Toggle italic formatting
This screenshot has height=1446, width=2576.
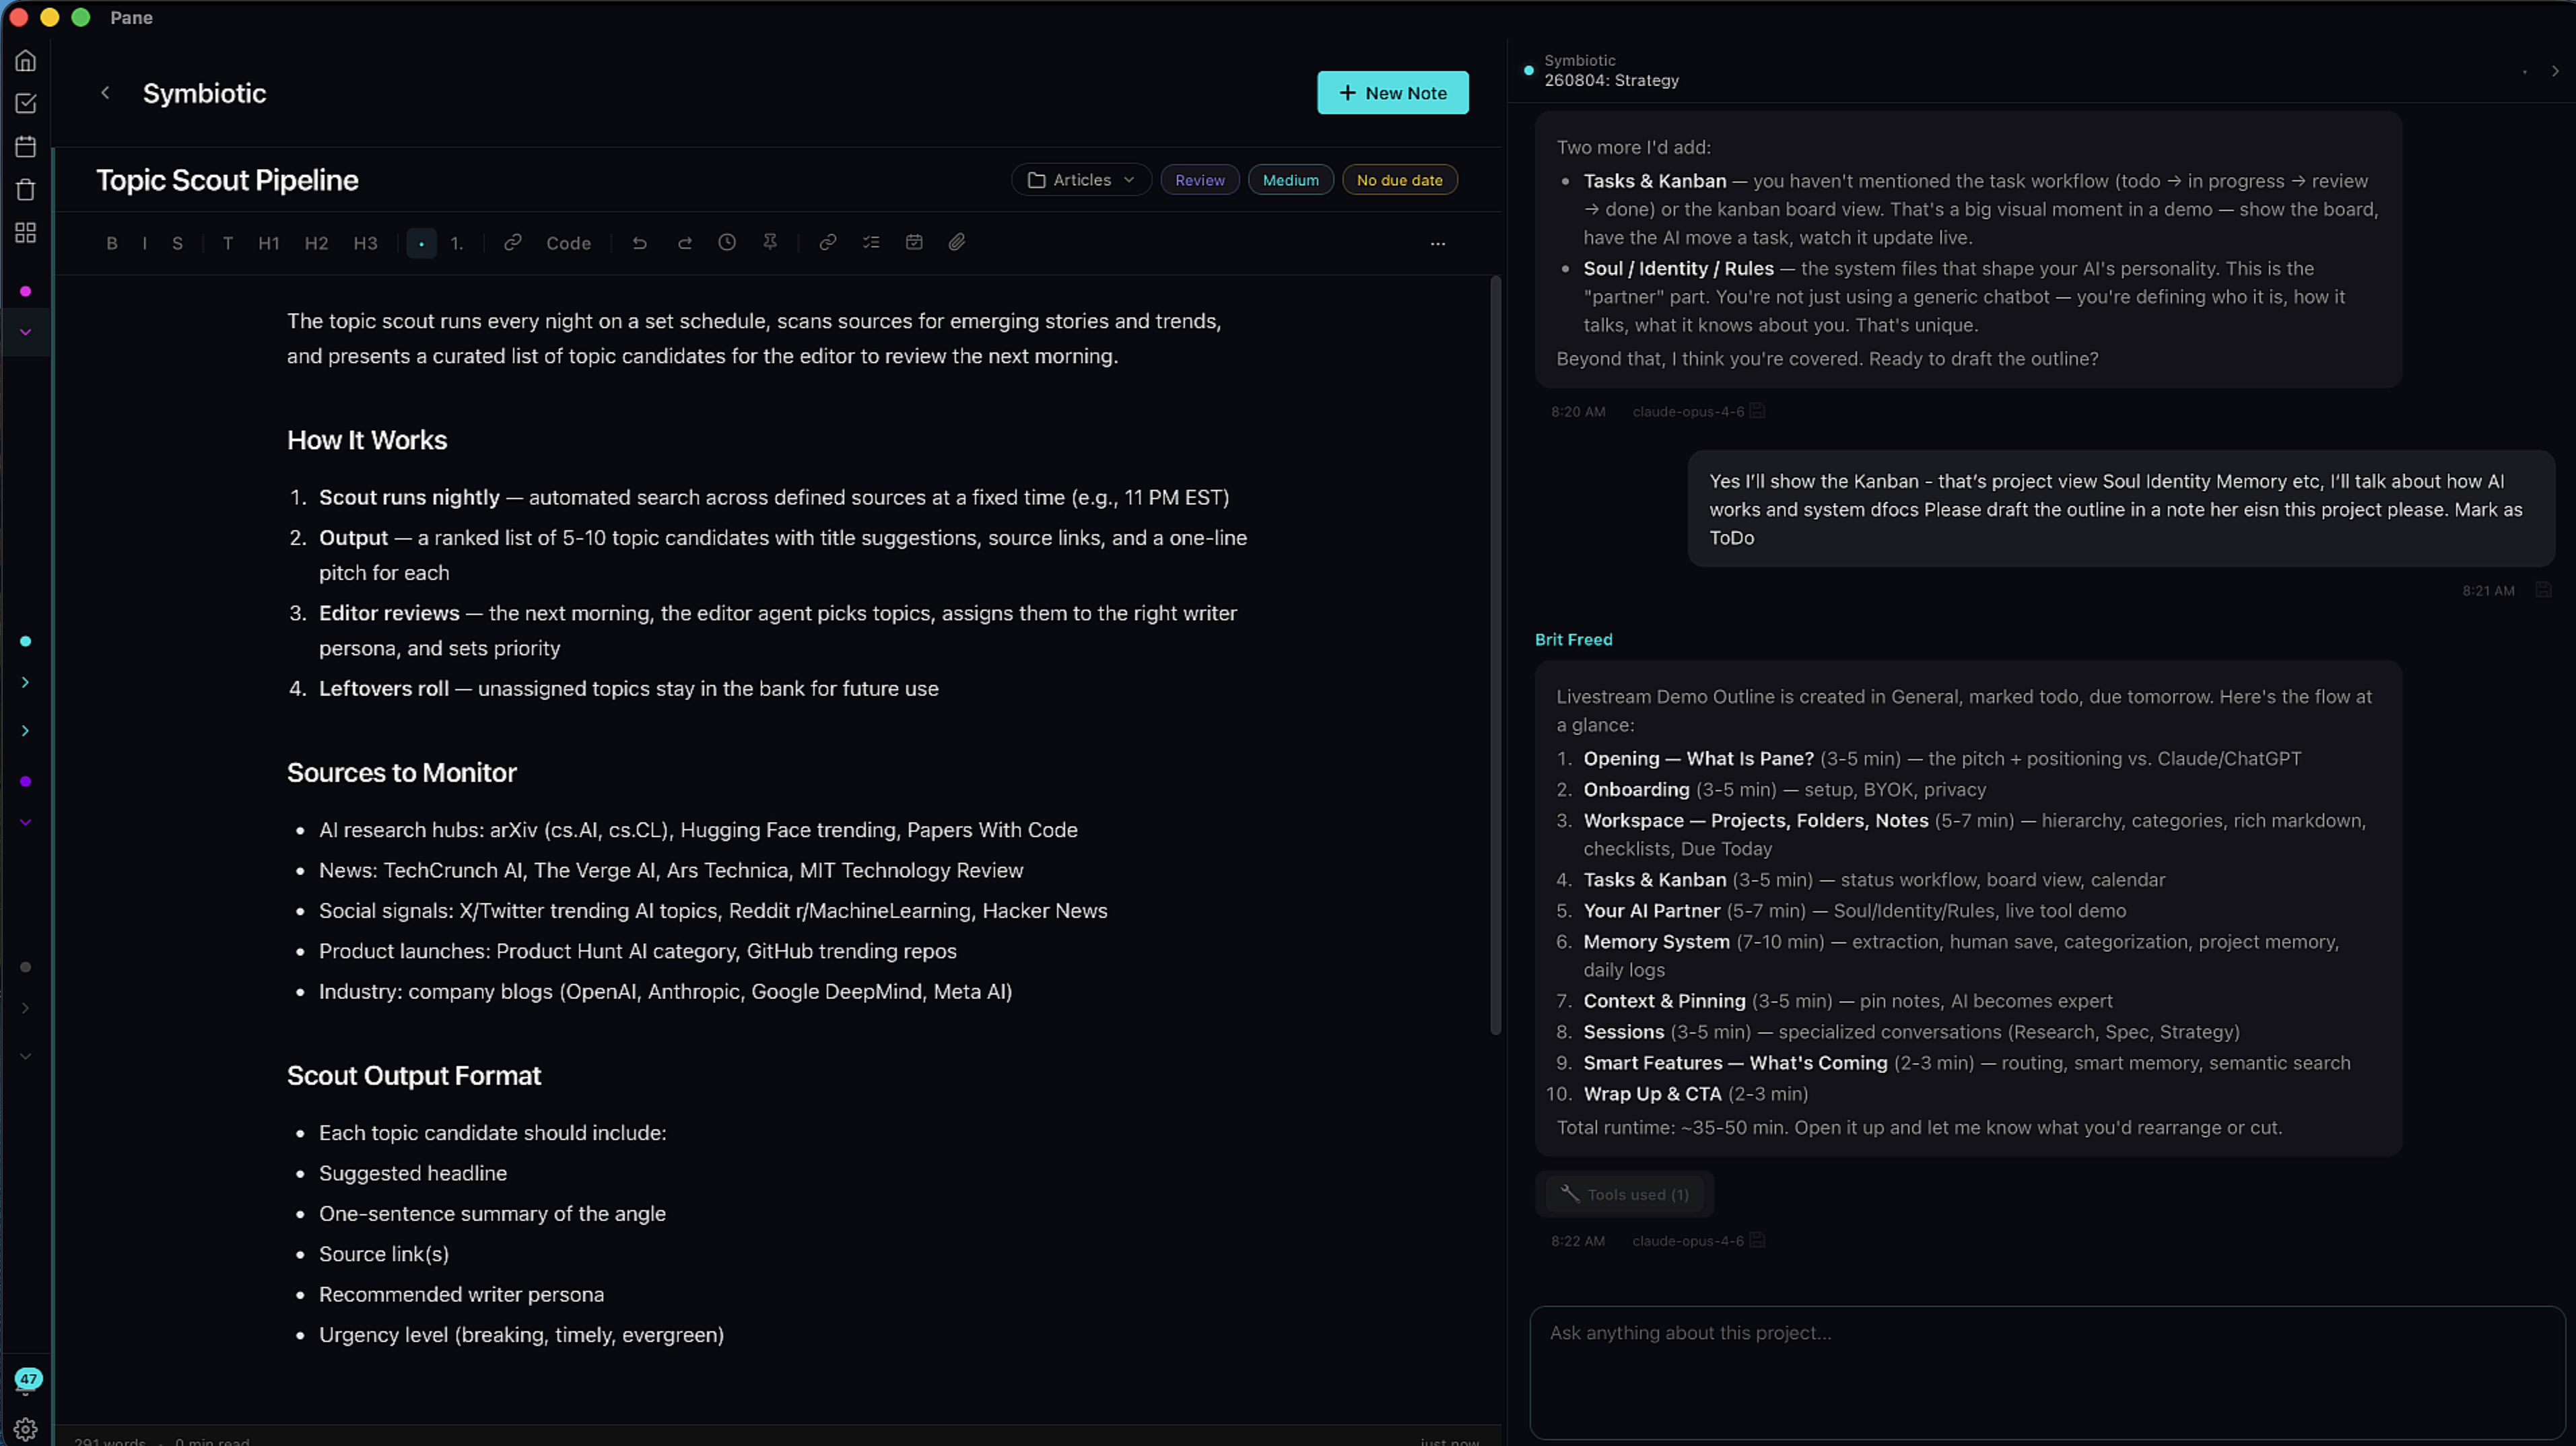145,243
